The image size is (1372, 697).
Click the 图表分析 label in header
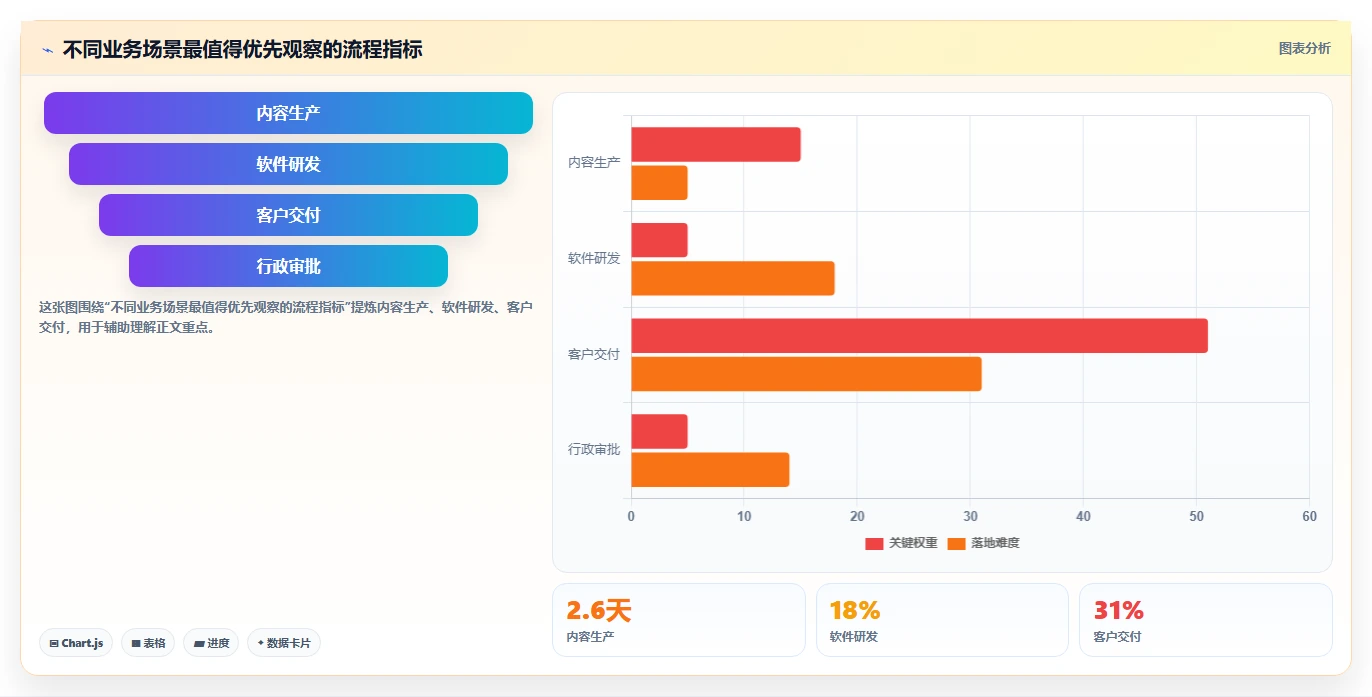[1305, 48]
